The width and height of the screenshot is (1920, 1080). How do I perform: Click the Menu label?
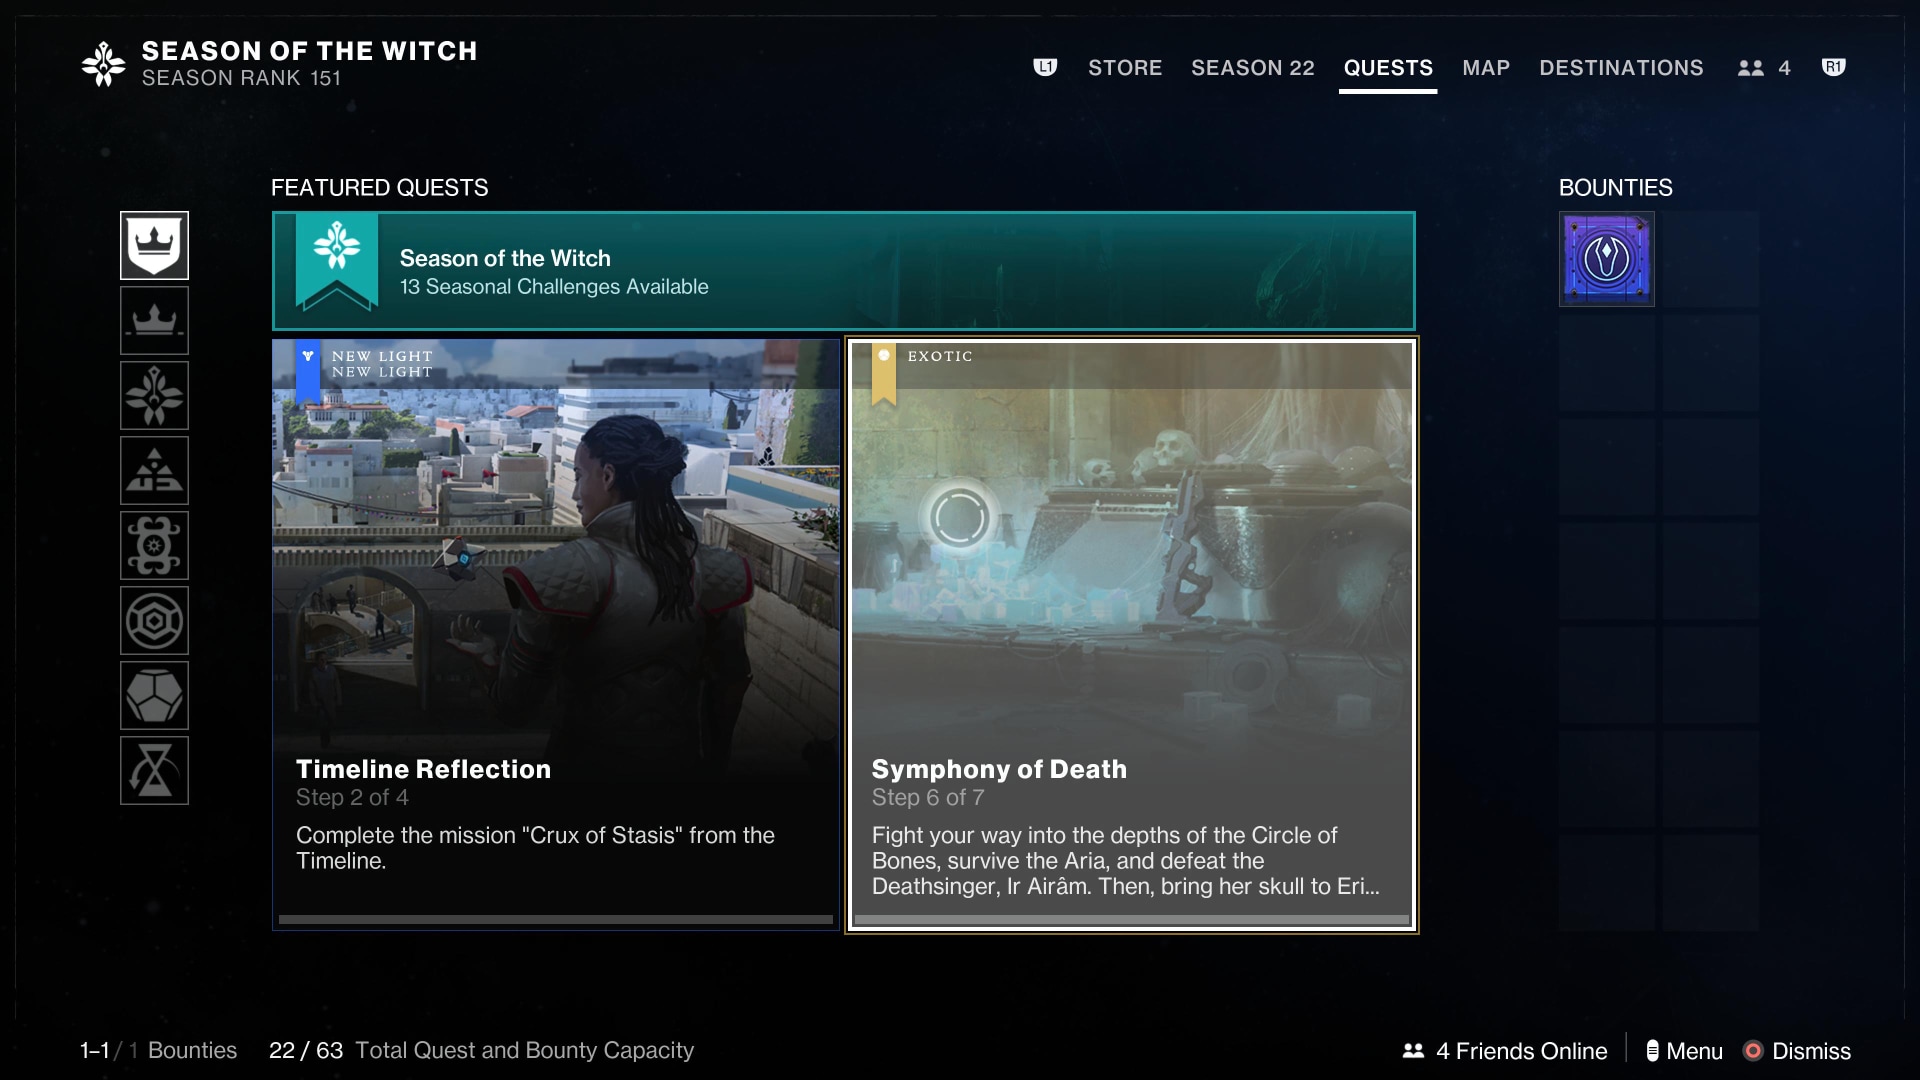tap(1694, 1051)
